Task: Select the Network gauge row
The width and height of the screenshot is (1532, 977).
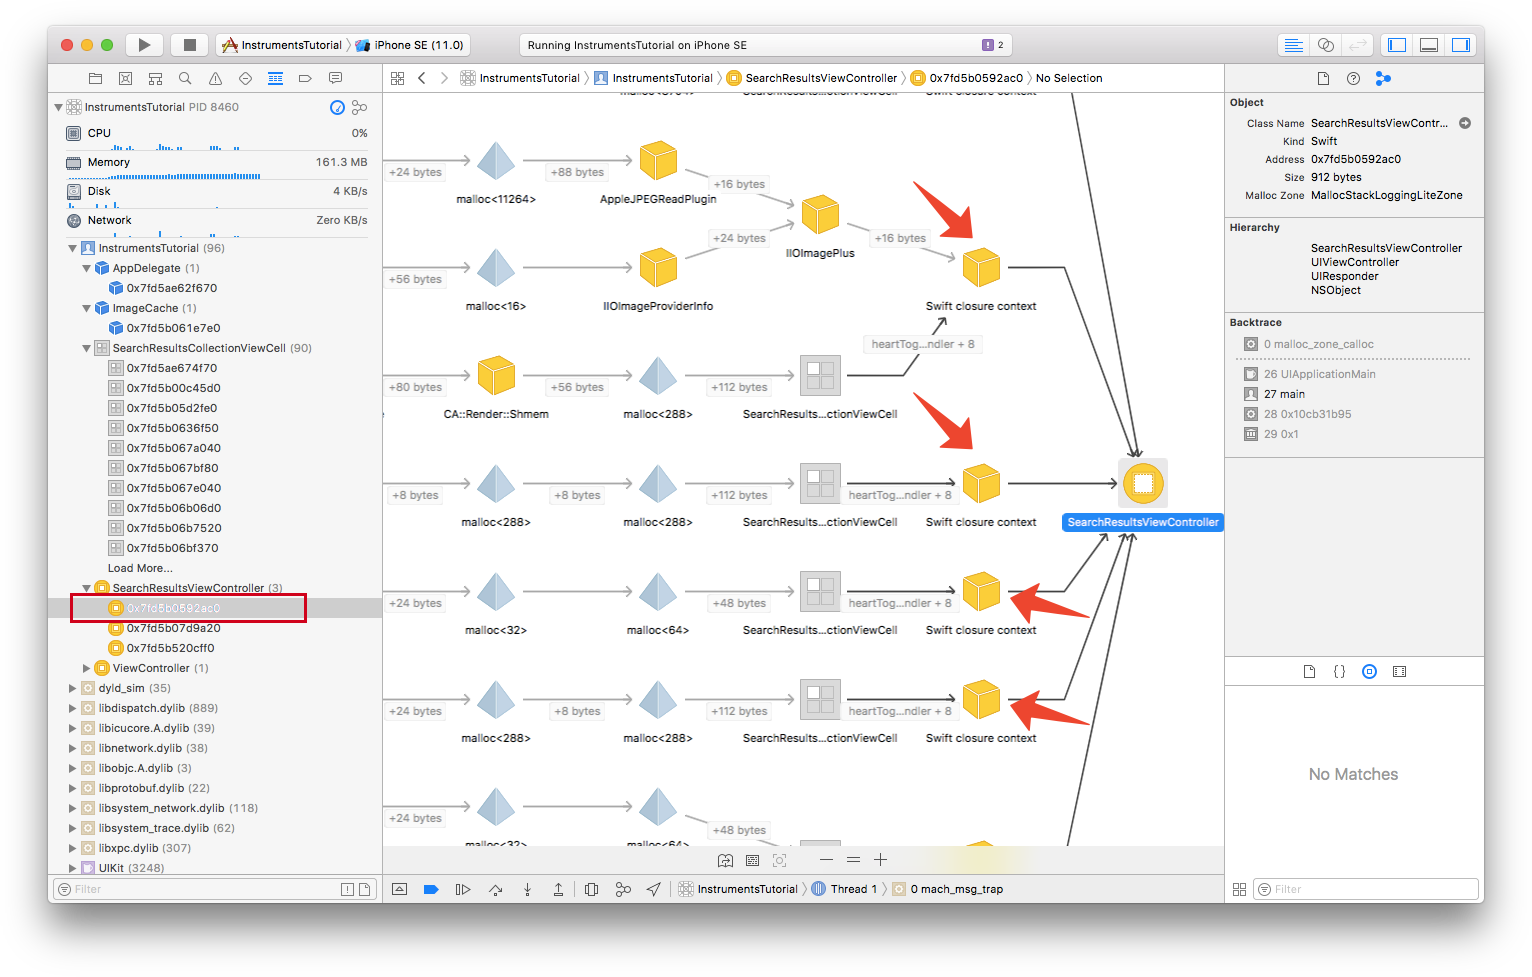Action: point(216,221)
